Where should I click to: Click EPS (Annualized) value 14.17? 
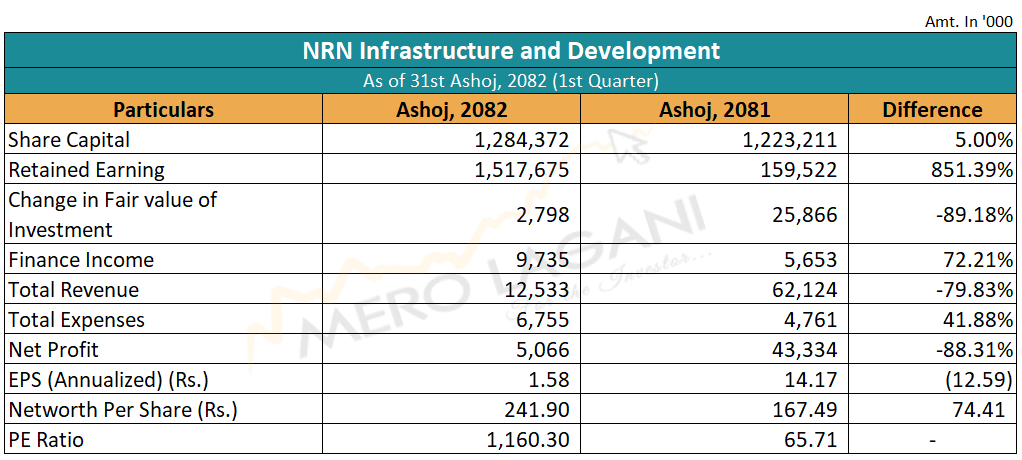812,380
